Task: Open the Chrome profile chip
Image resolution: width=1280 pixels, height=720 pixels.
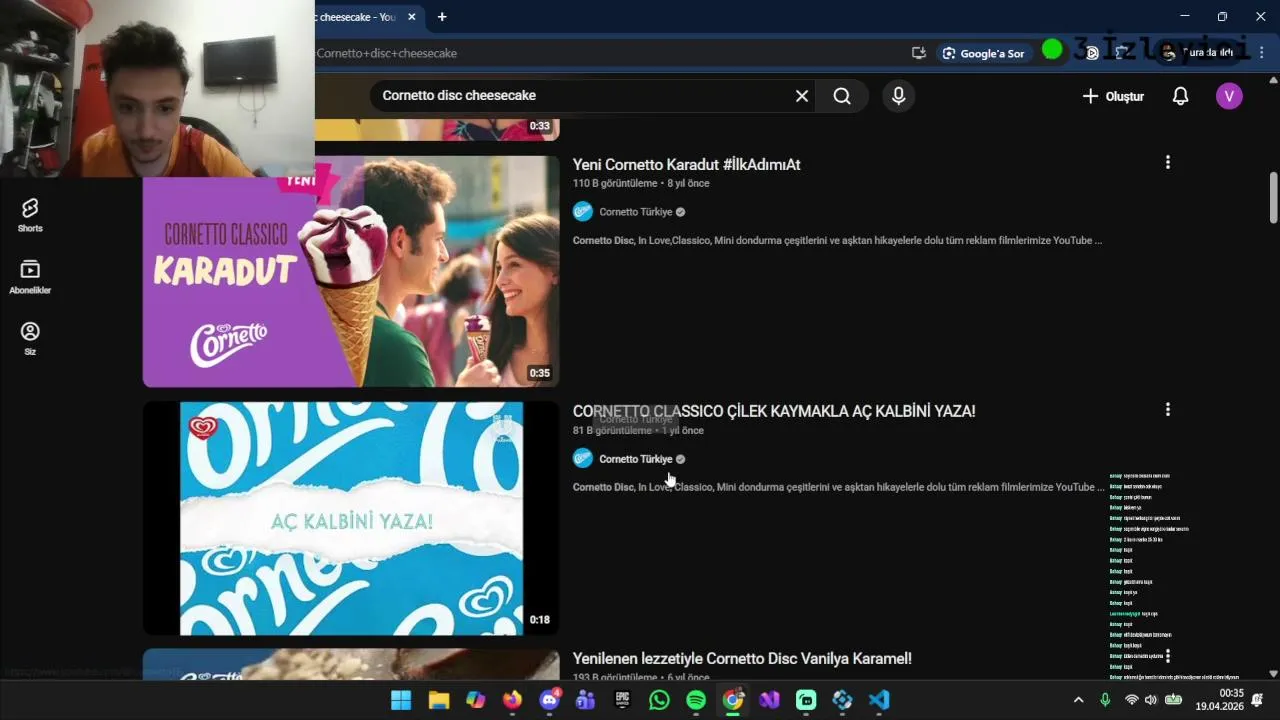Action: coord(1198,53)
